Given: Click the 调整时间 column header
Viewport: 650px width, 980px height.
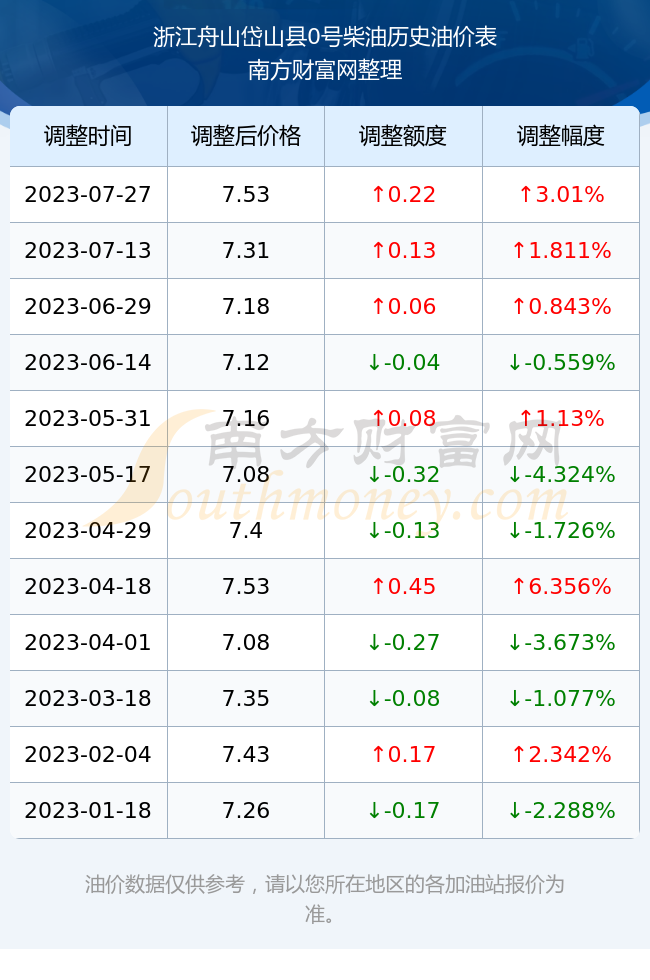Looking at the screenshot, I should tap(88, 136).
